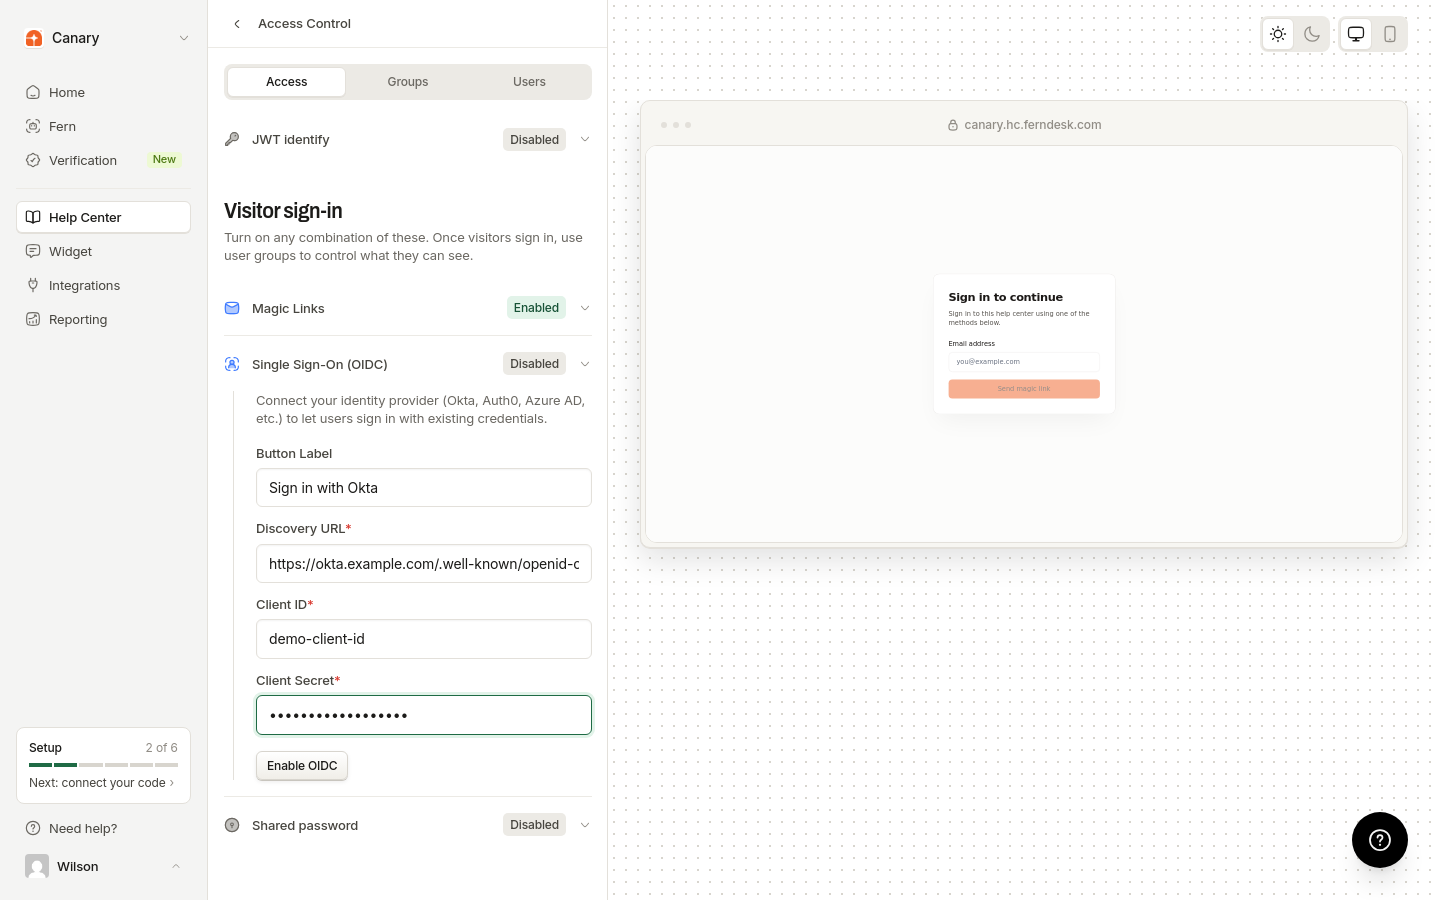Expand the Shared password section chevron
Screen dimensions: 1440x900
click(x=585, y=825)
